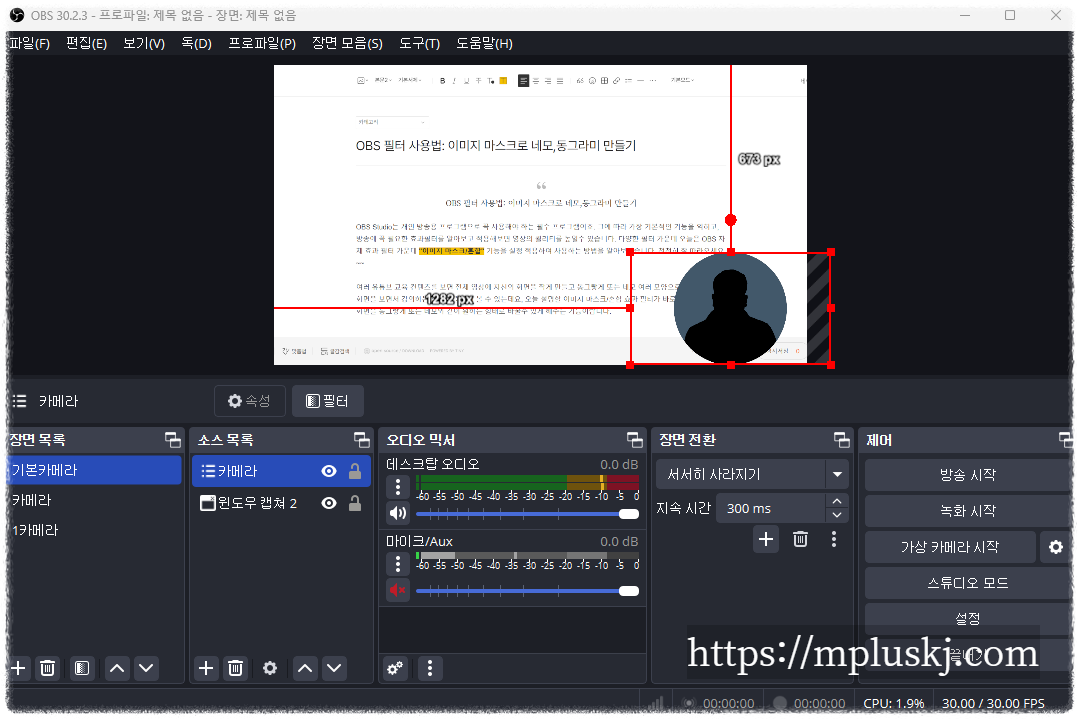Toggle visibility of 윈도우 캡쳐 2 source
1080x719 pixels.
[x=329, y=503]
